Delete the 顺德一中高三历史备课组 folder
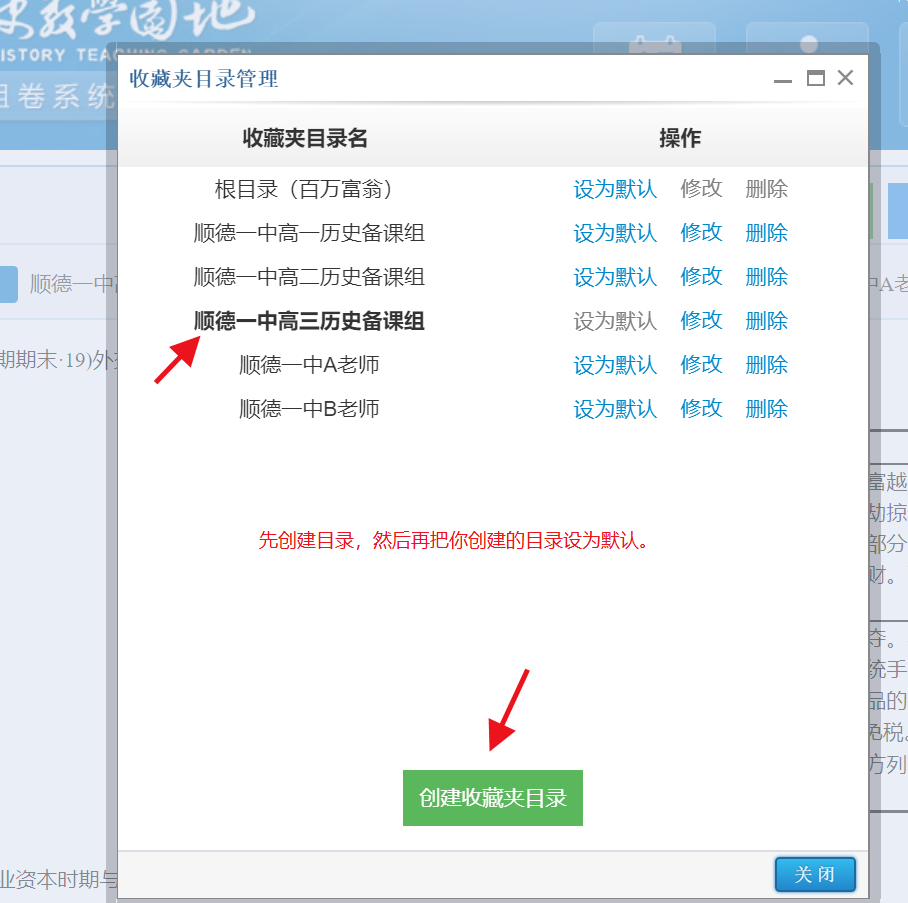908x903 pixels. click(x=766, y=321)
